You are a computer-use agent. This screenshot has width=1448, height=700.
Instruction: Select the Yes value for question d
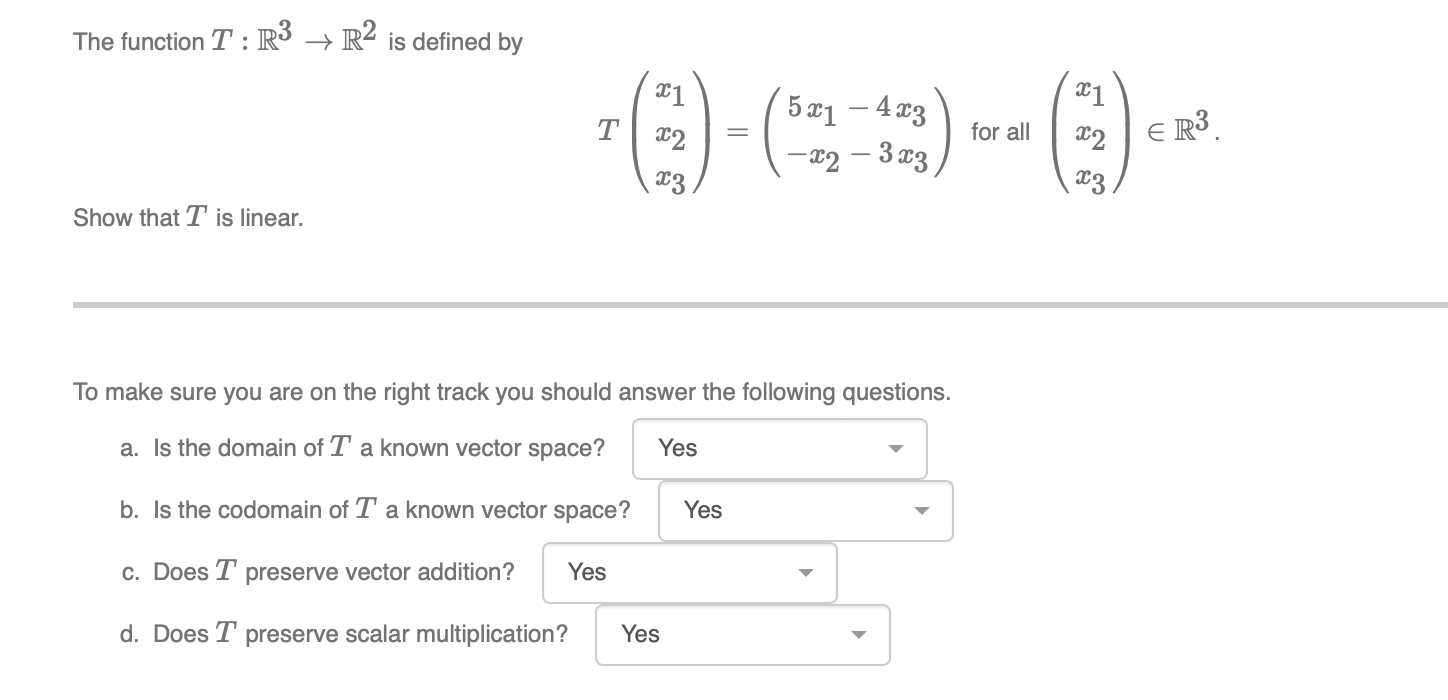tap(639, 634)
